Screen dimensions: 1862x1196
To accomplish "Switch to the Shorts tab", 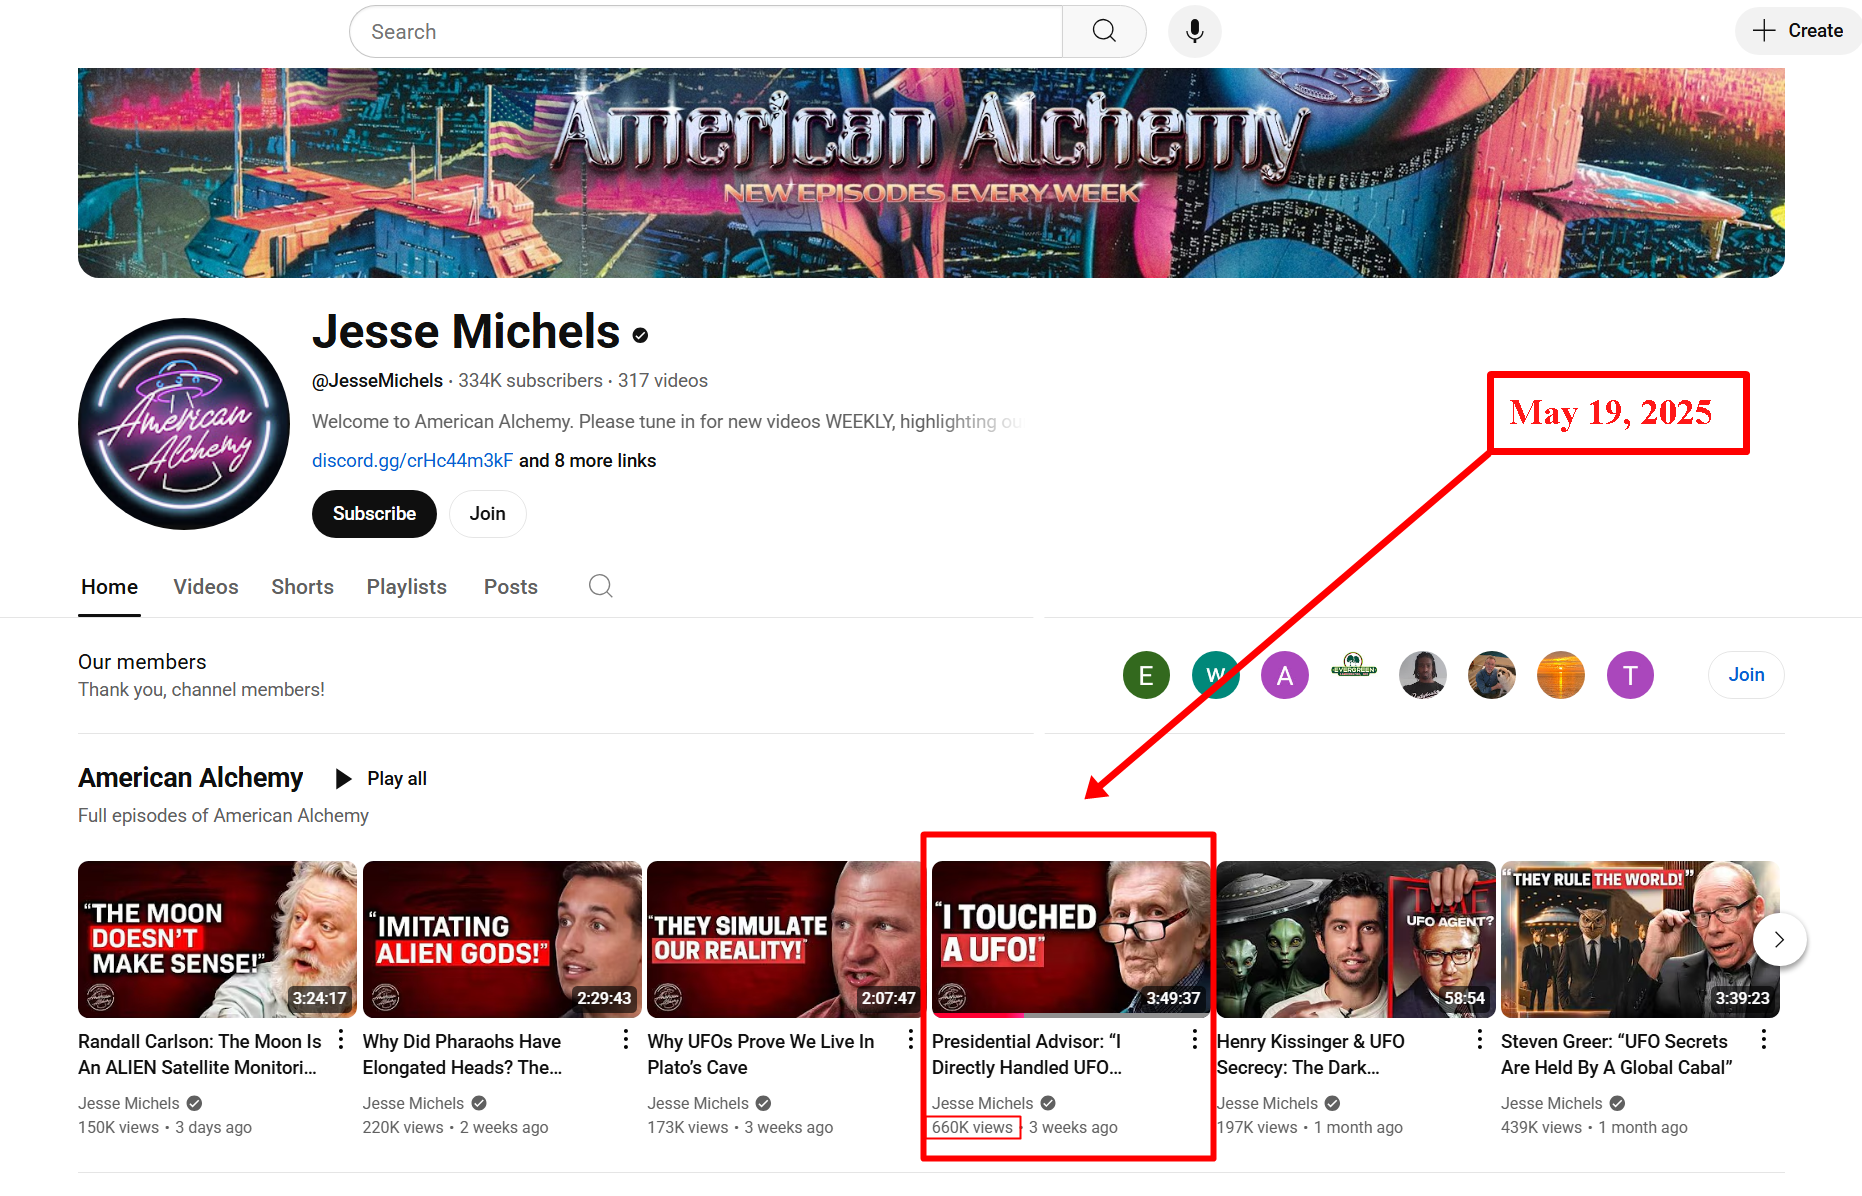I will click(302, 587).
